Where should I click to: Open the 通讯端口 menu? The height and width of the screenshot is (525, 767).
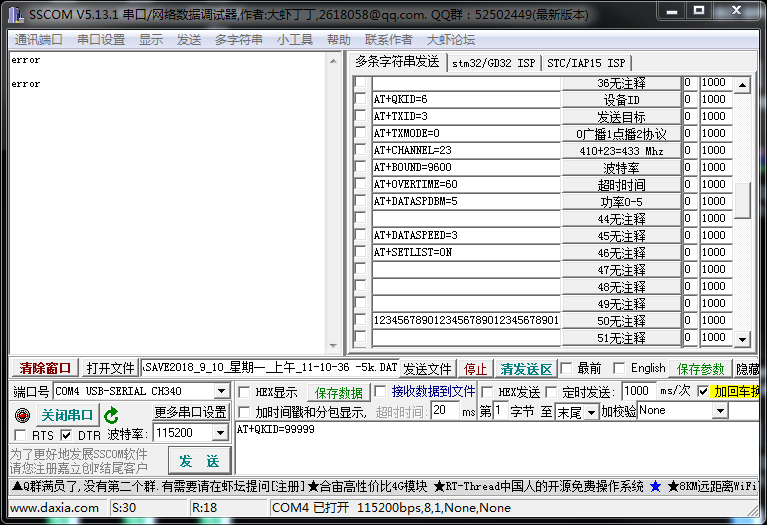39,40
